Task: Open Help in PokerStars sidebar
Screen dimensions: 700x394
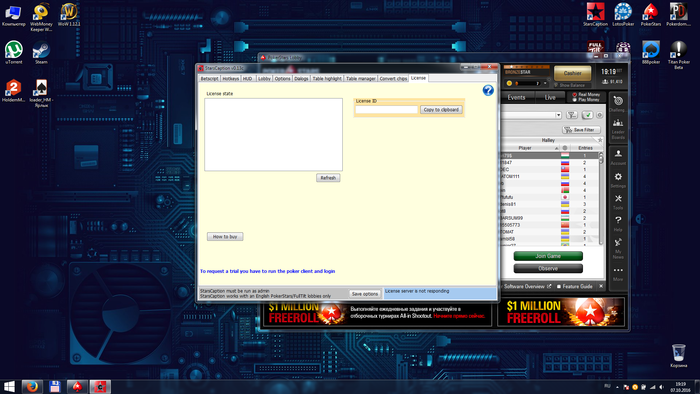Action: 618,224
